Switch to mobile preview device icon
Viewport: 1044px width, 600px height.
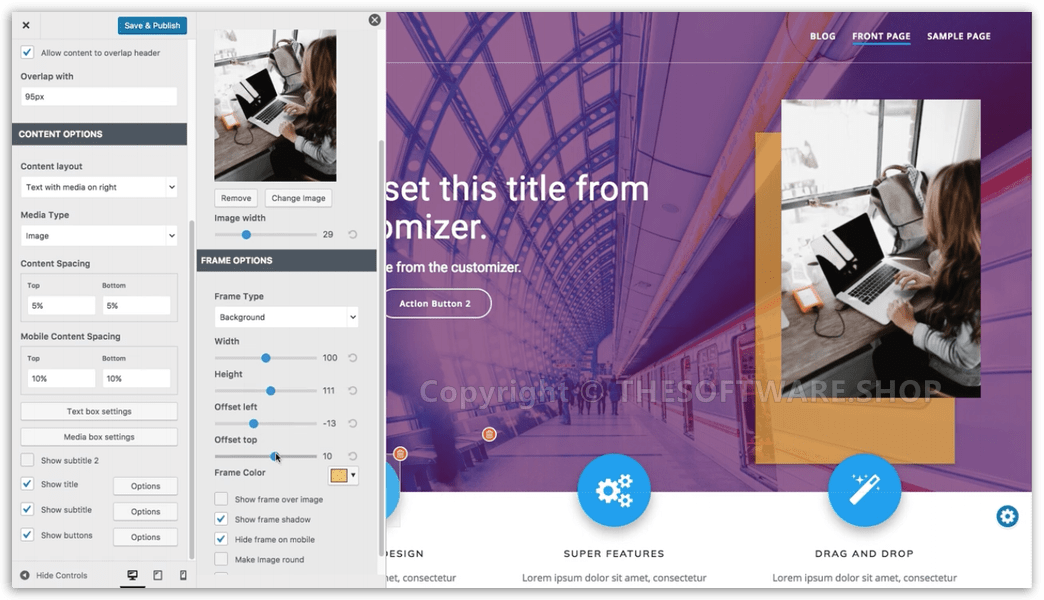(182, 575)
